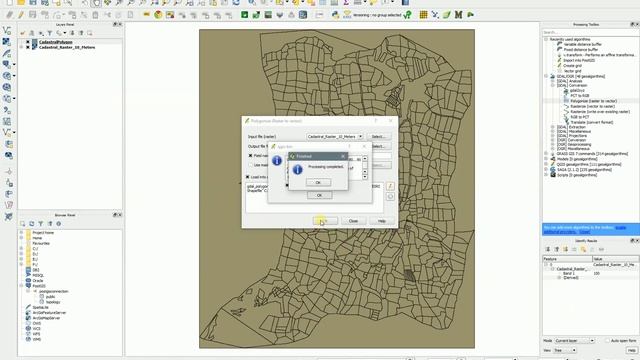Click Help button in Identify Results panel
Viewport: 640px width, 360px height.
pos(631,350)
